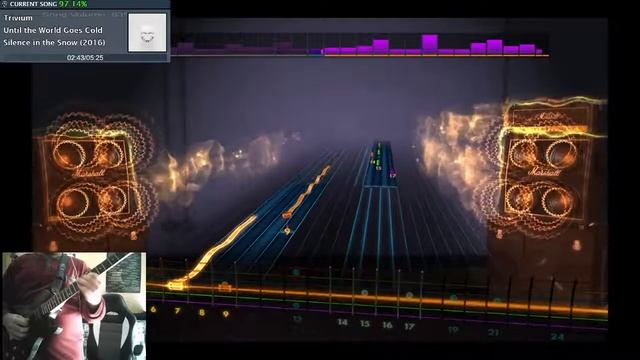Click fret number 24 on fretboard
Screen dimensions: 640x360
tap(557, 336)
